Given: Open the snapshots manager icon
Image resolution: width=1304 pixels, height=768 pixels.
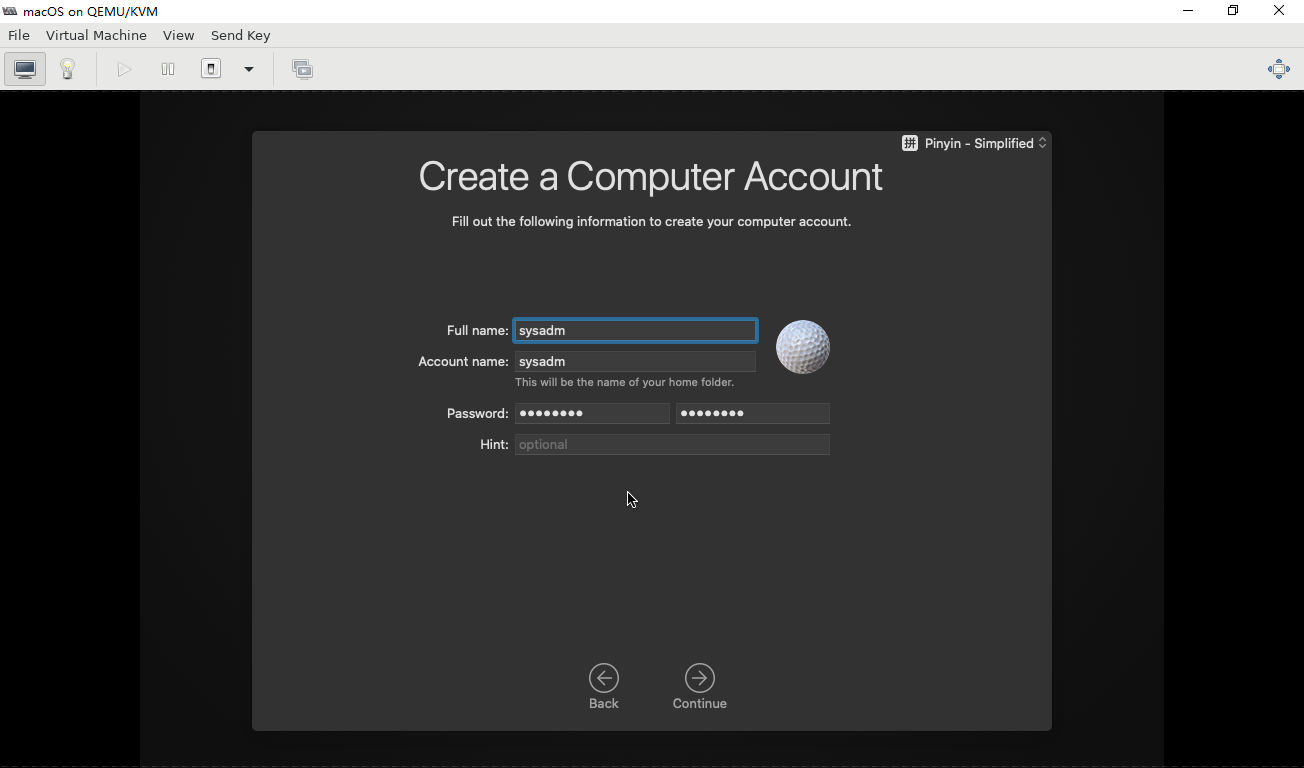Looking at the screenshot, I should [x=302, y=69].
